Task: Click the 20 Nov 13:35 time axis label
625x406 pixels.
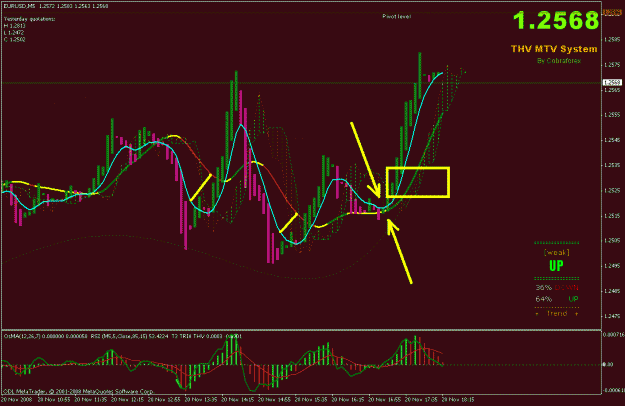Action: coord(200,399)
